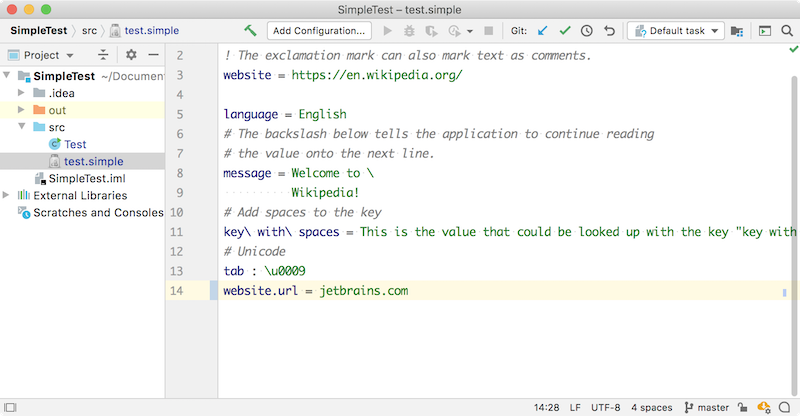This screenshot has width=800, height=416.
Task: Select test.simple in the project tree
Action: coord(93,161)
